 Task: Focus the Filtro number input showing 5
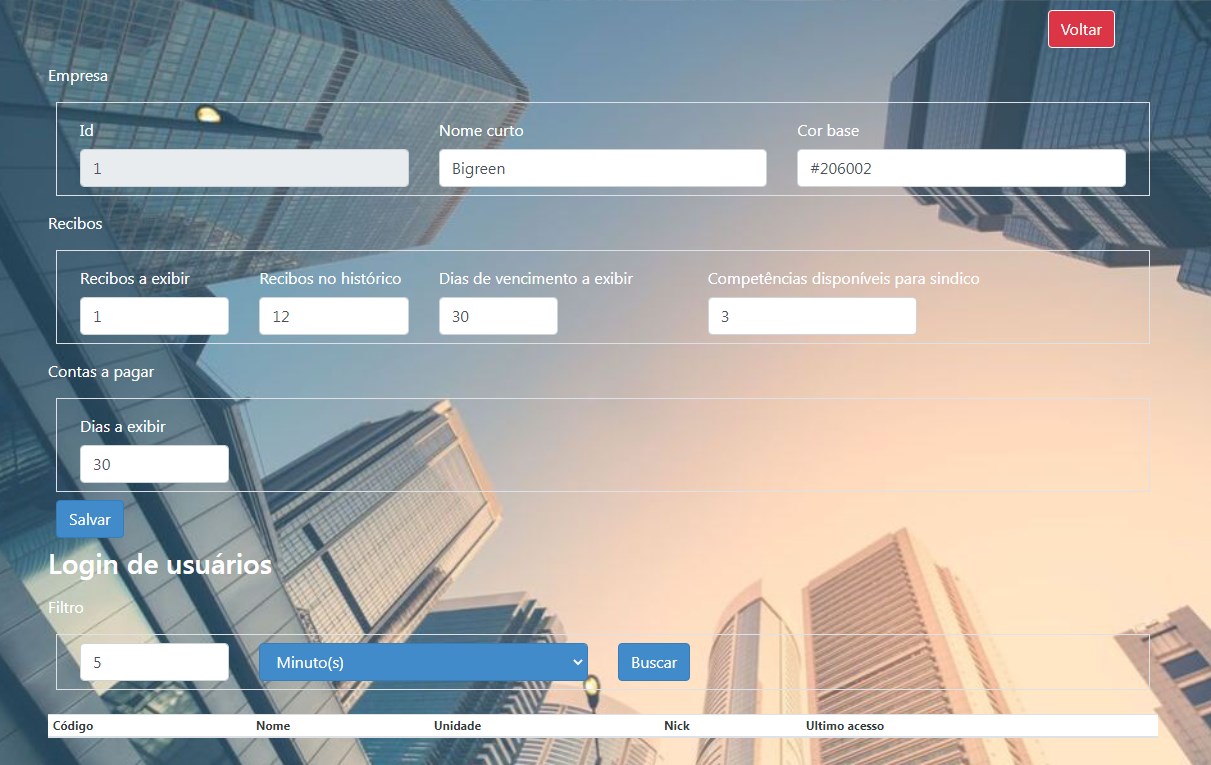pyautogui.click(x=154, y=662)
